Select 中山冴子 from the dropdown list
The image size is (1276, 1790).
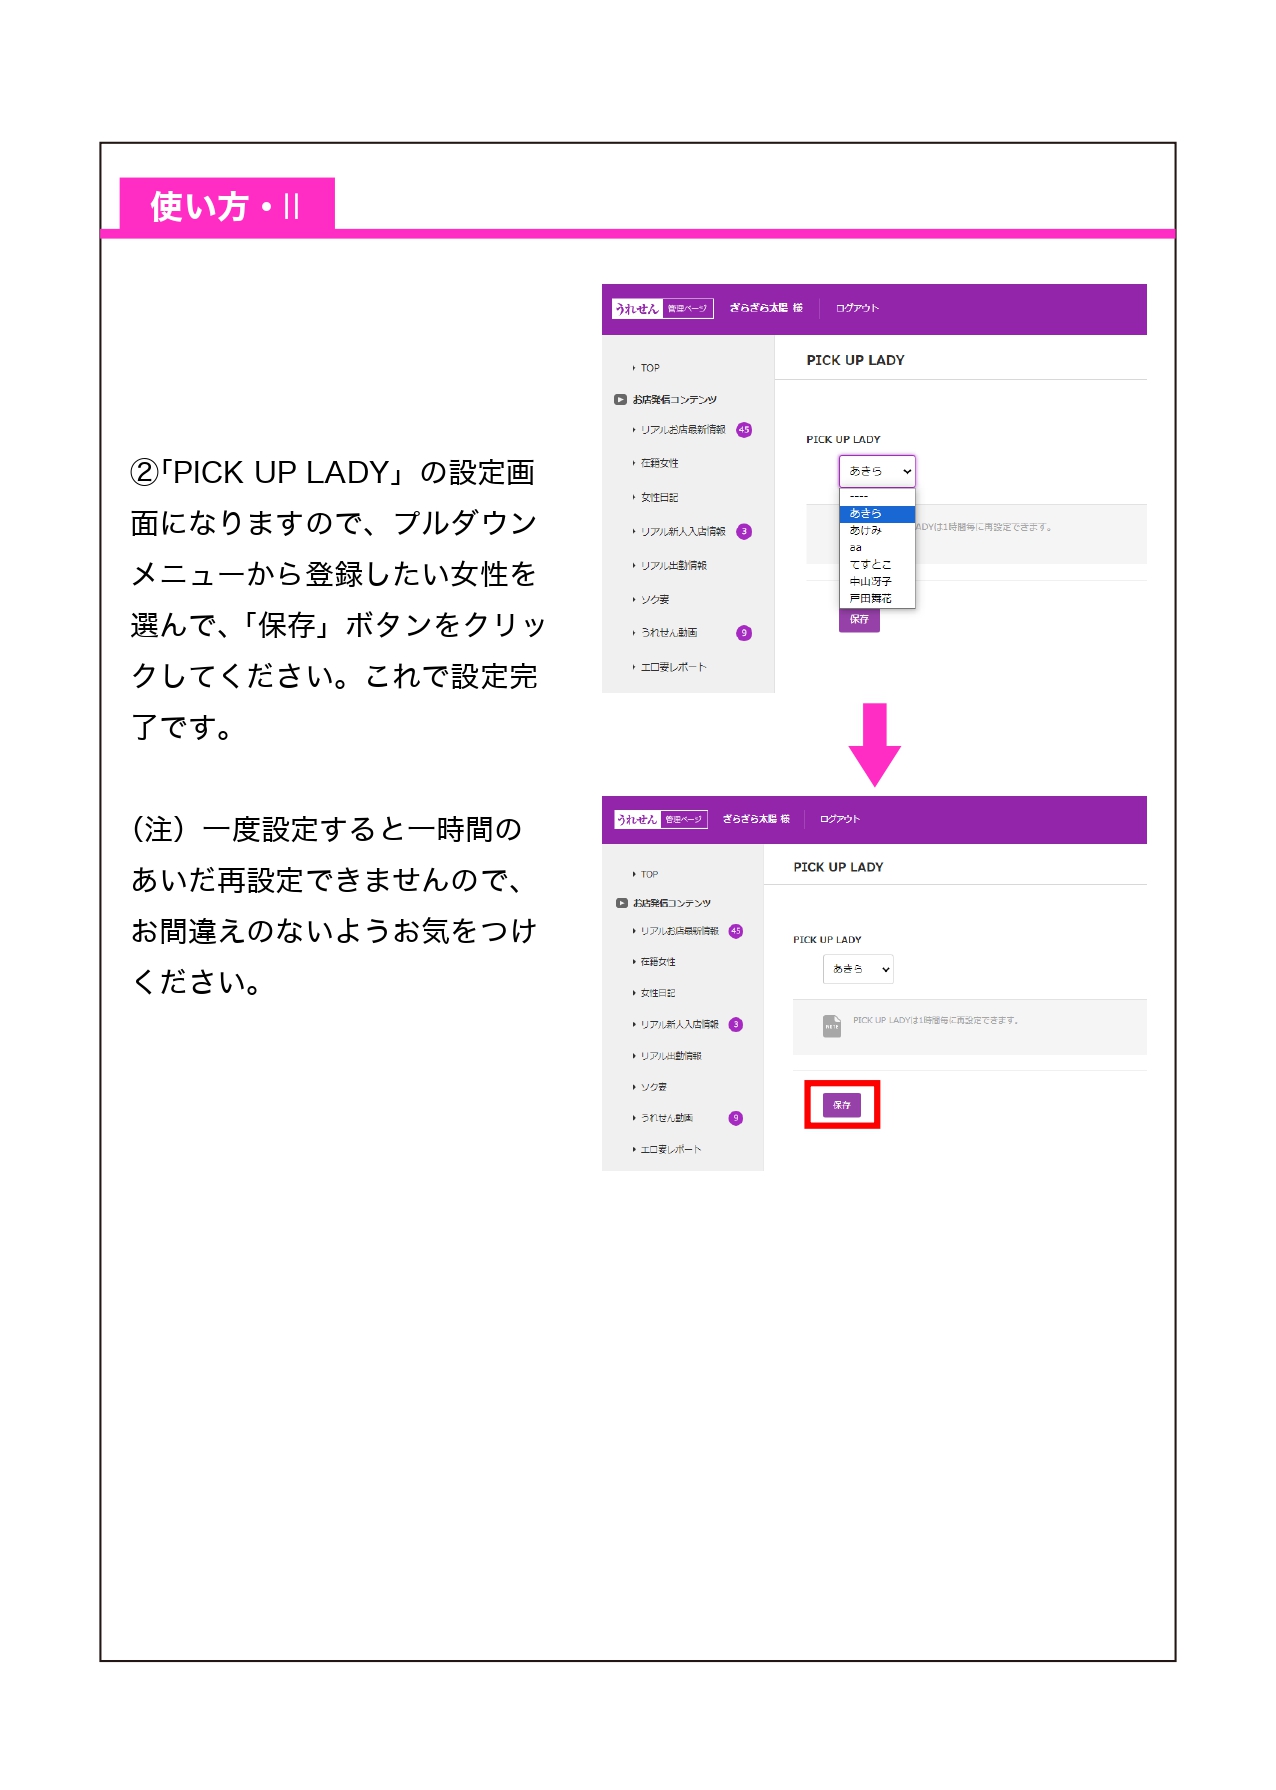pyautogui.click(x=877, y=582)
